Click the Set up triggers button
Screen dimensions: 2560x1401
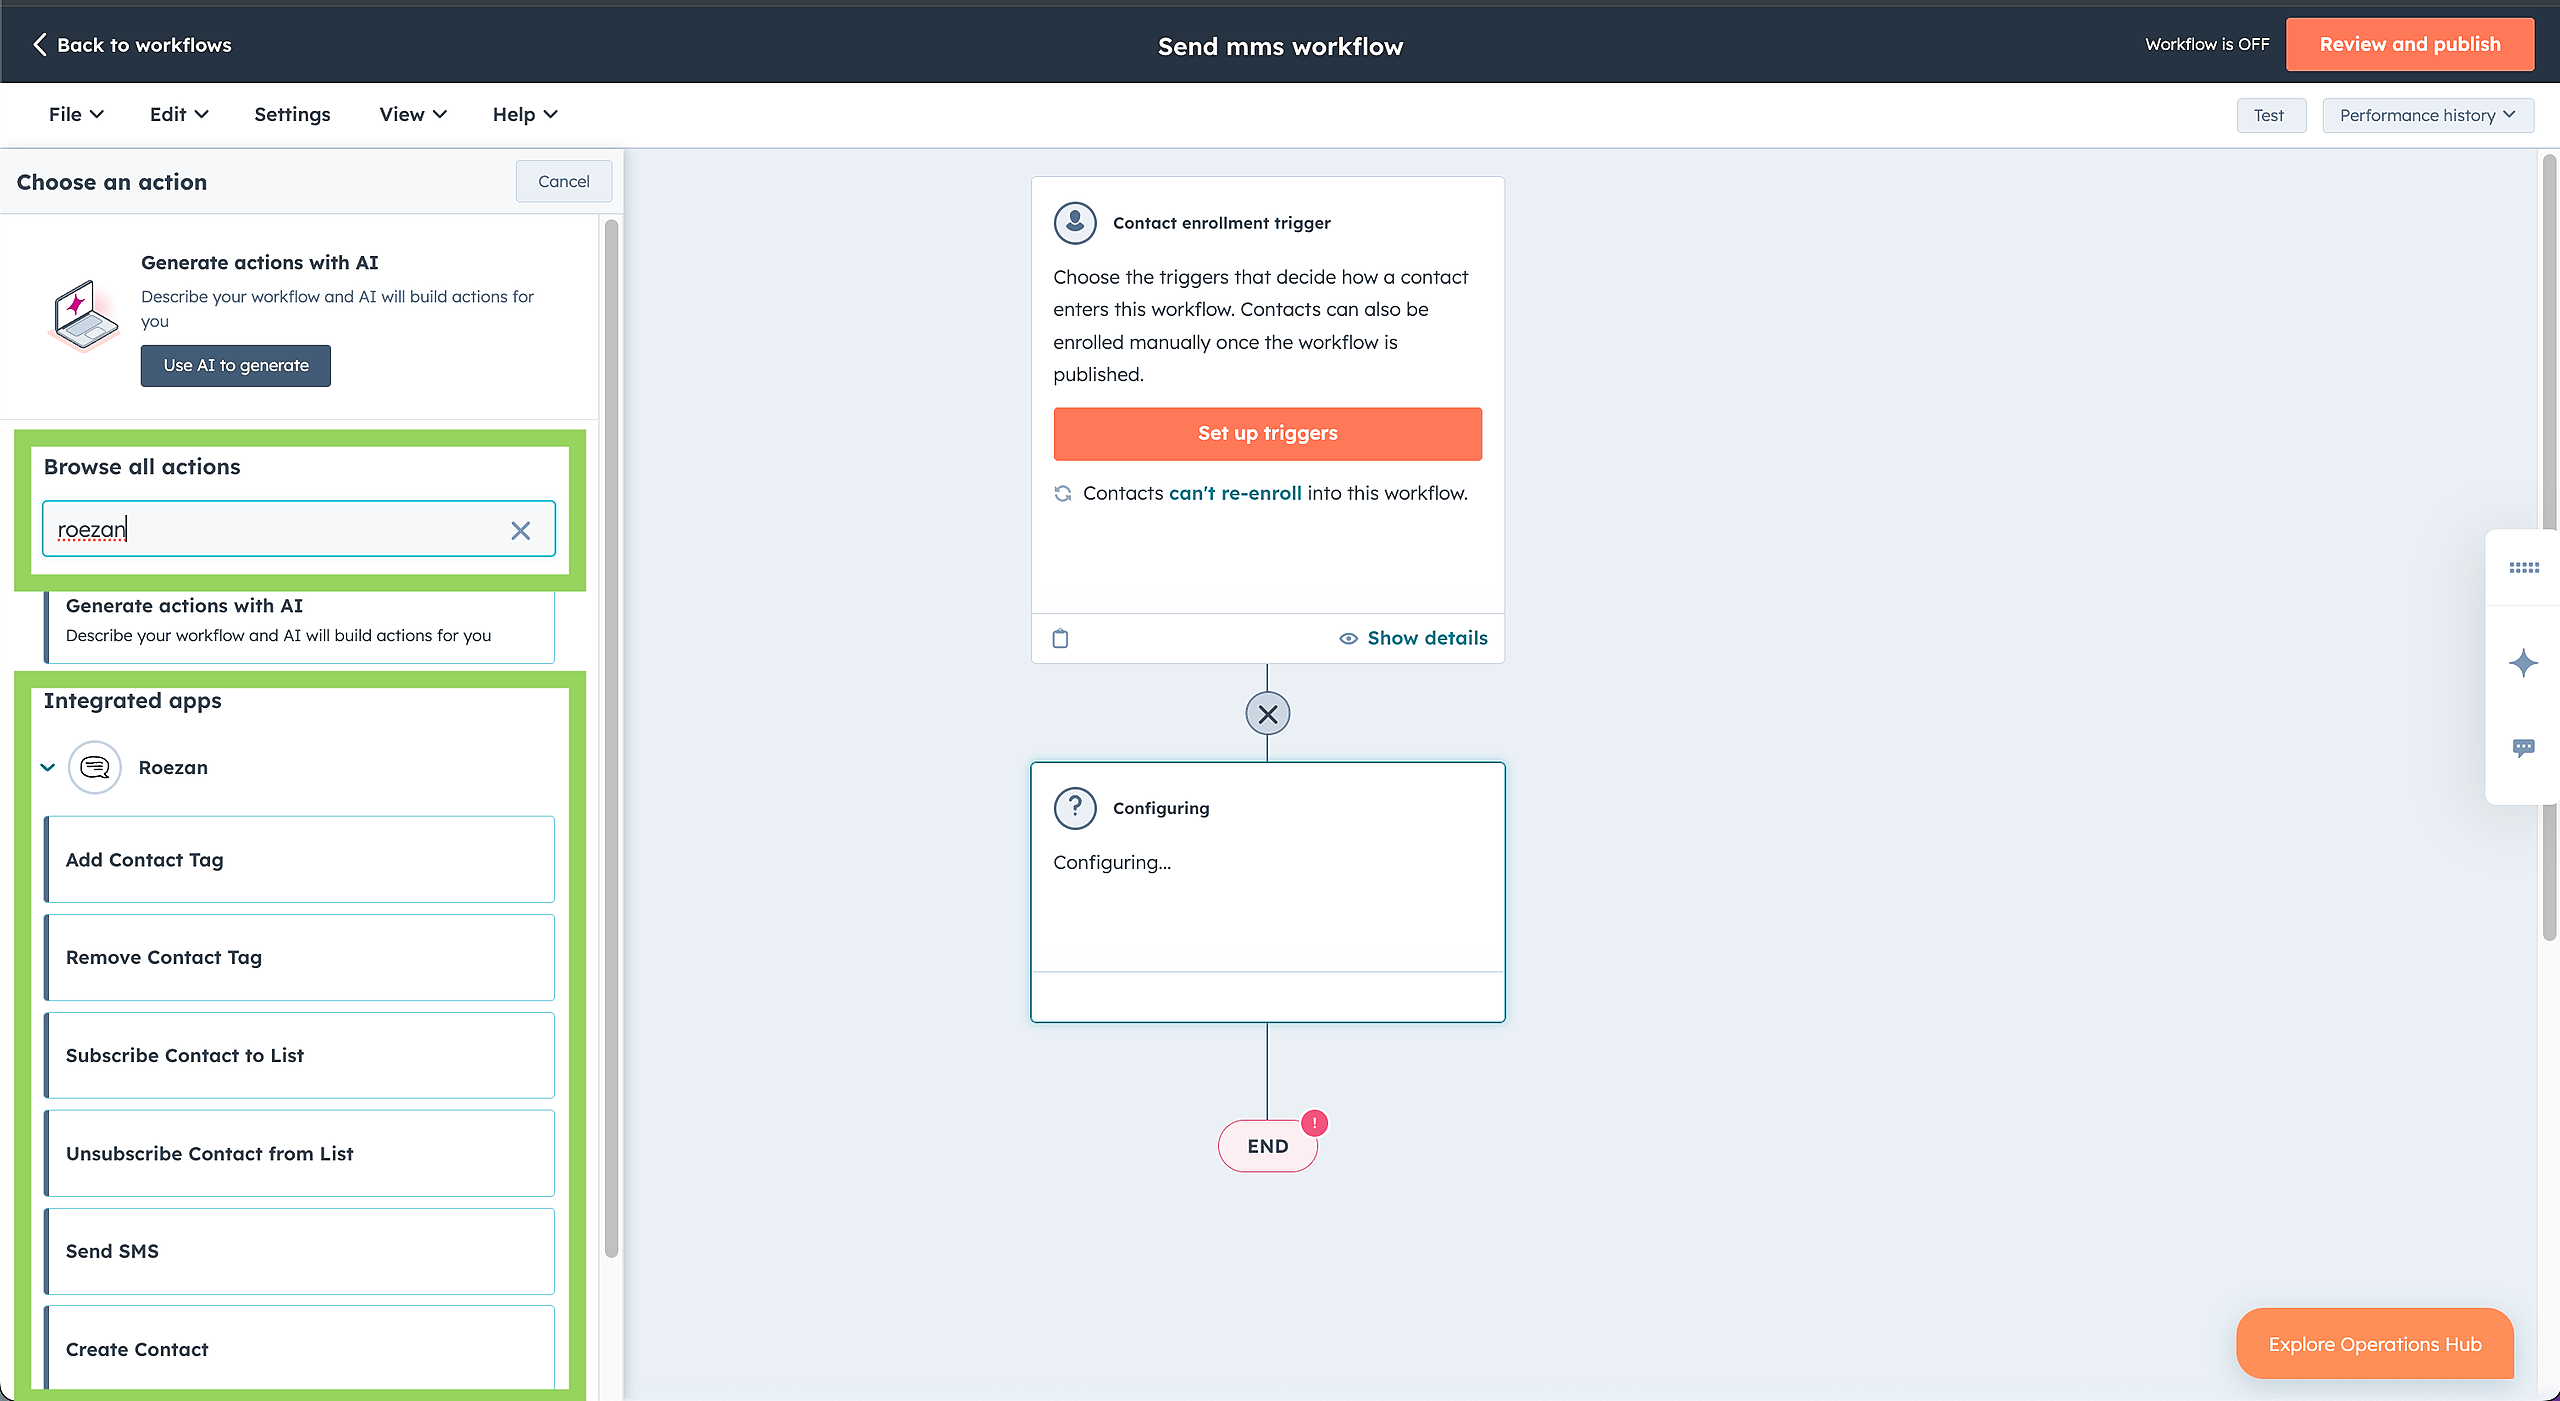pos(1267,433)
